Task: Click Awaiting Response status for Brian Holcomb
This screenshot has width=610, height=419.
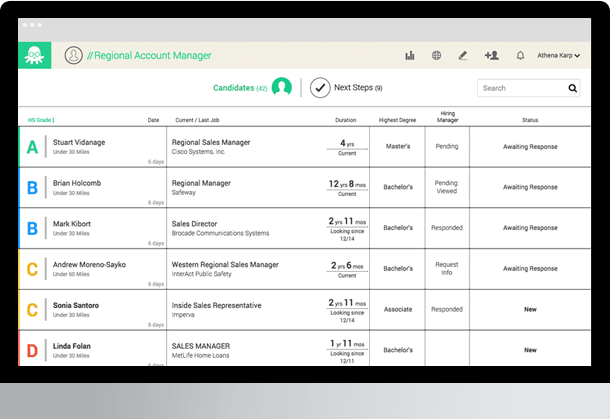Action: click(530, 187)
